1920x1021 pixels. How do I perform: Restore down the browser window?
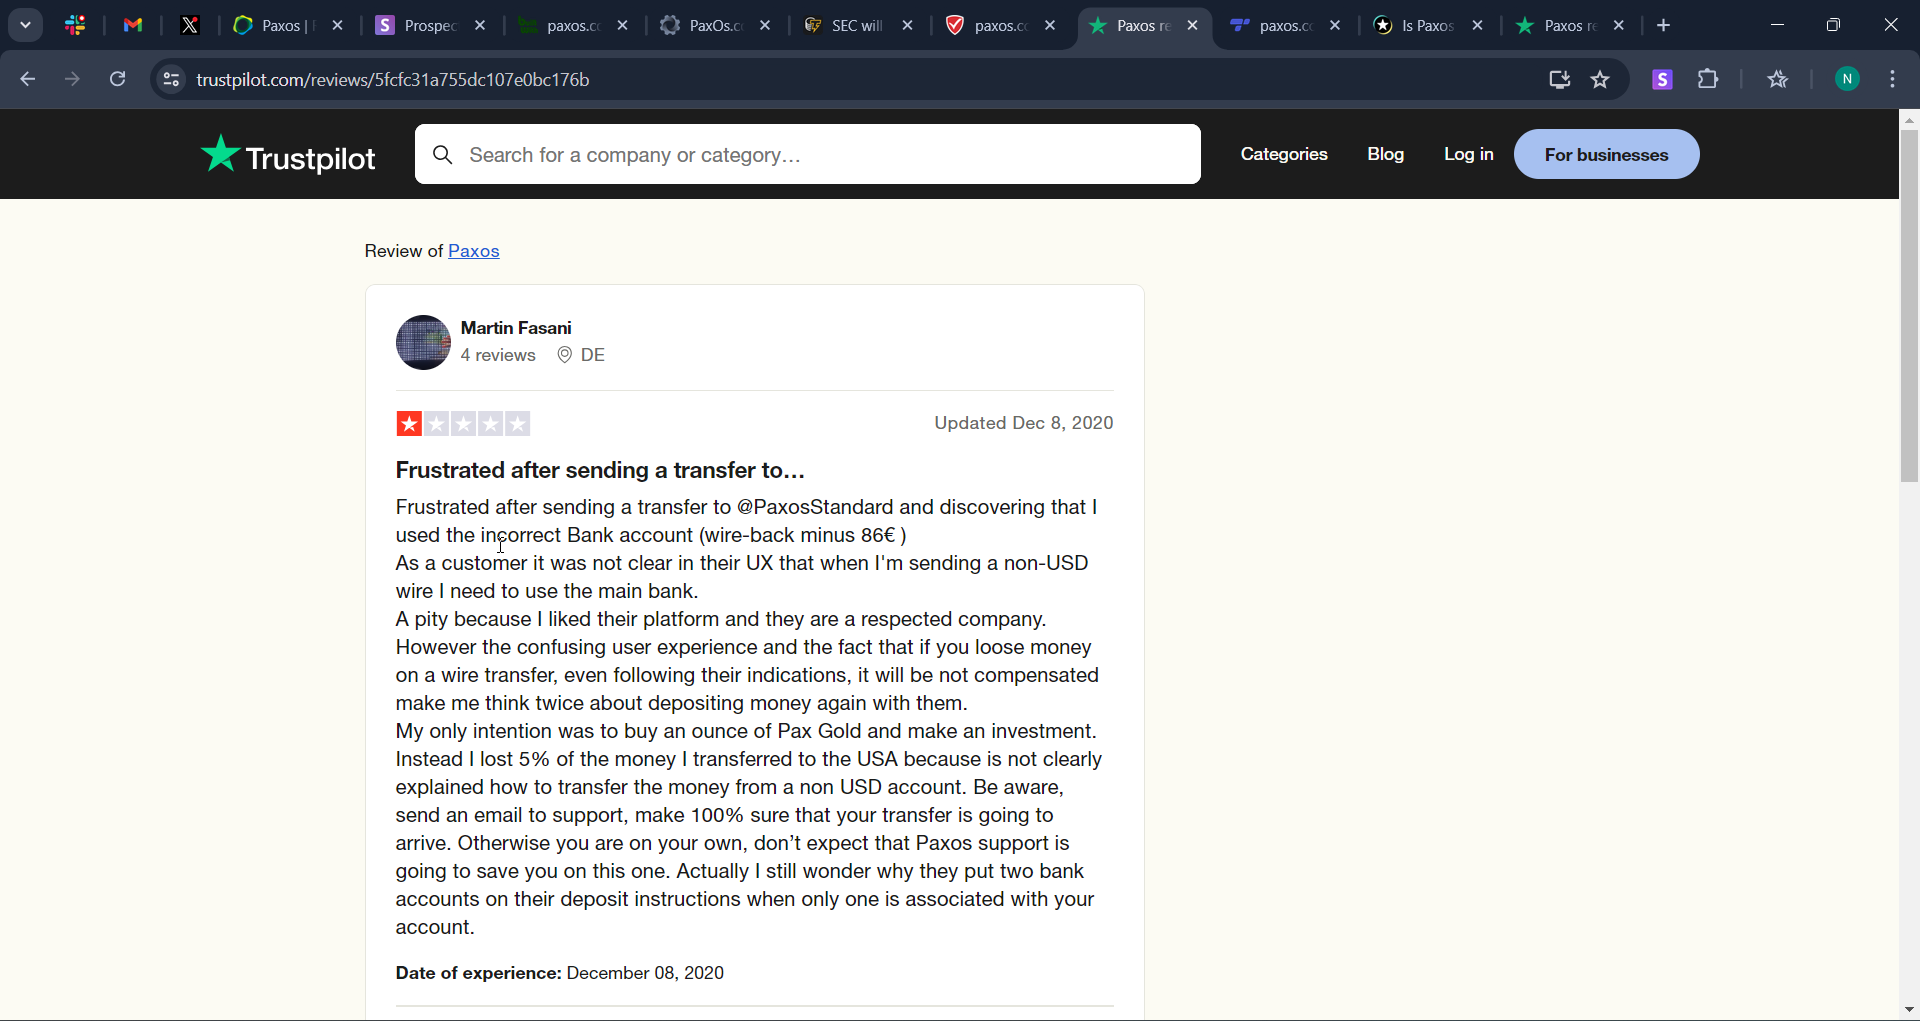(1833, 25)
